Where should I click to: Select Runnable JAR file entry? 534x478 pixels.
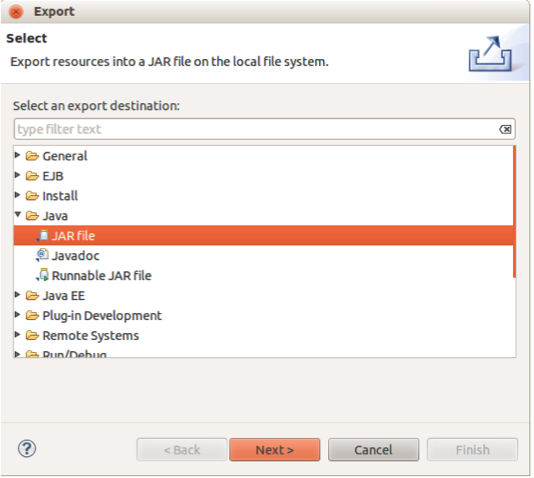pos(101,275)
